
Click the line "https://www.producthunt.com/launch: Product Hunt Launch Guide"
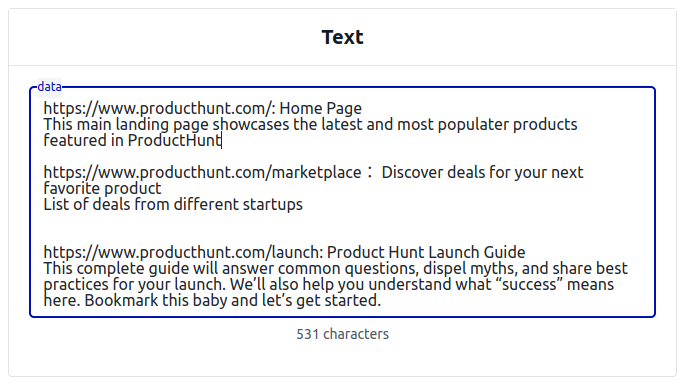tap(285, 252)
